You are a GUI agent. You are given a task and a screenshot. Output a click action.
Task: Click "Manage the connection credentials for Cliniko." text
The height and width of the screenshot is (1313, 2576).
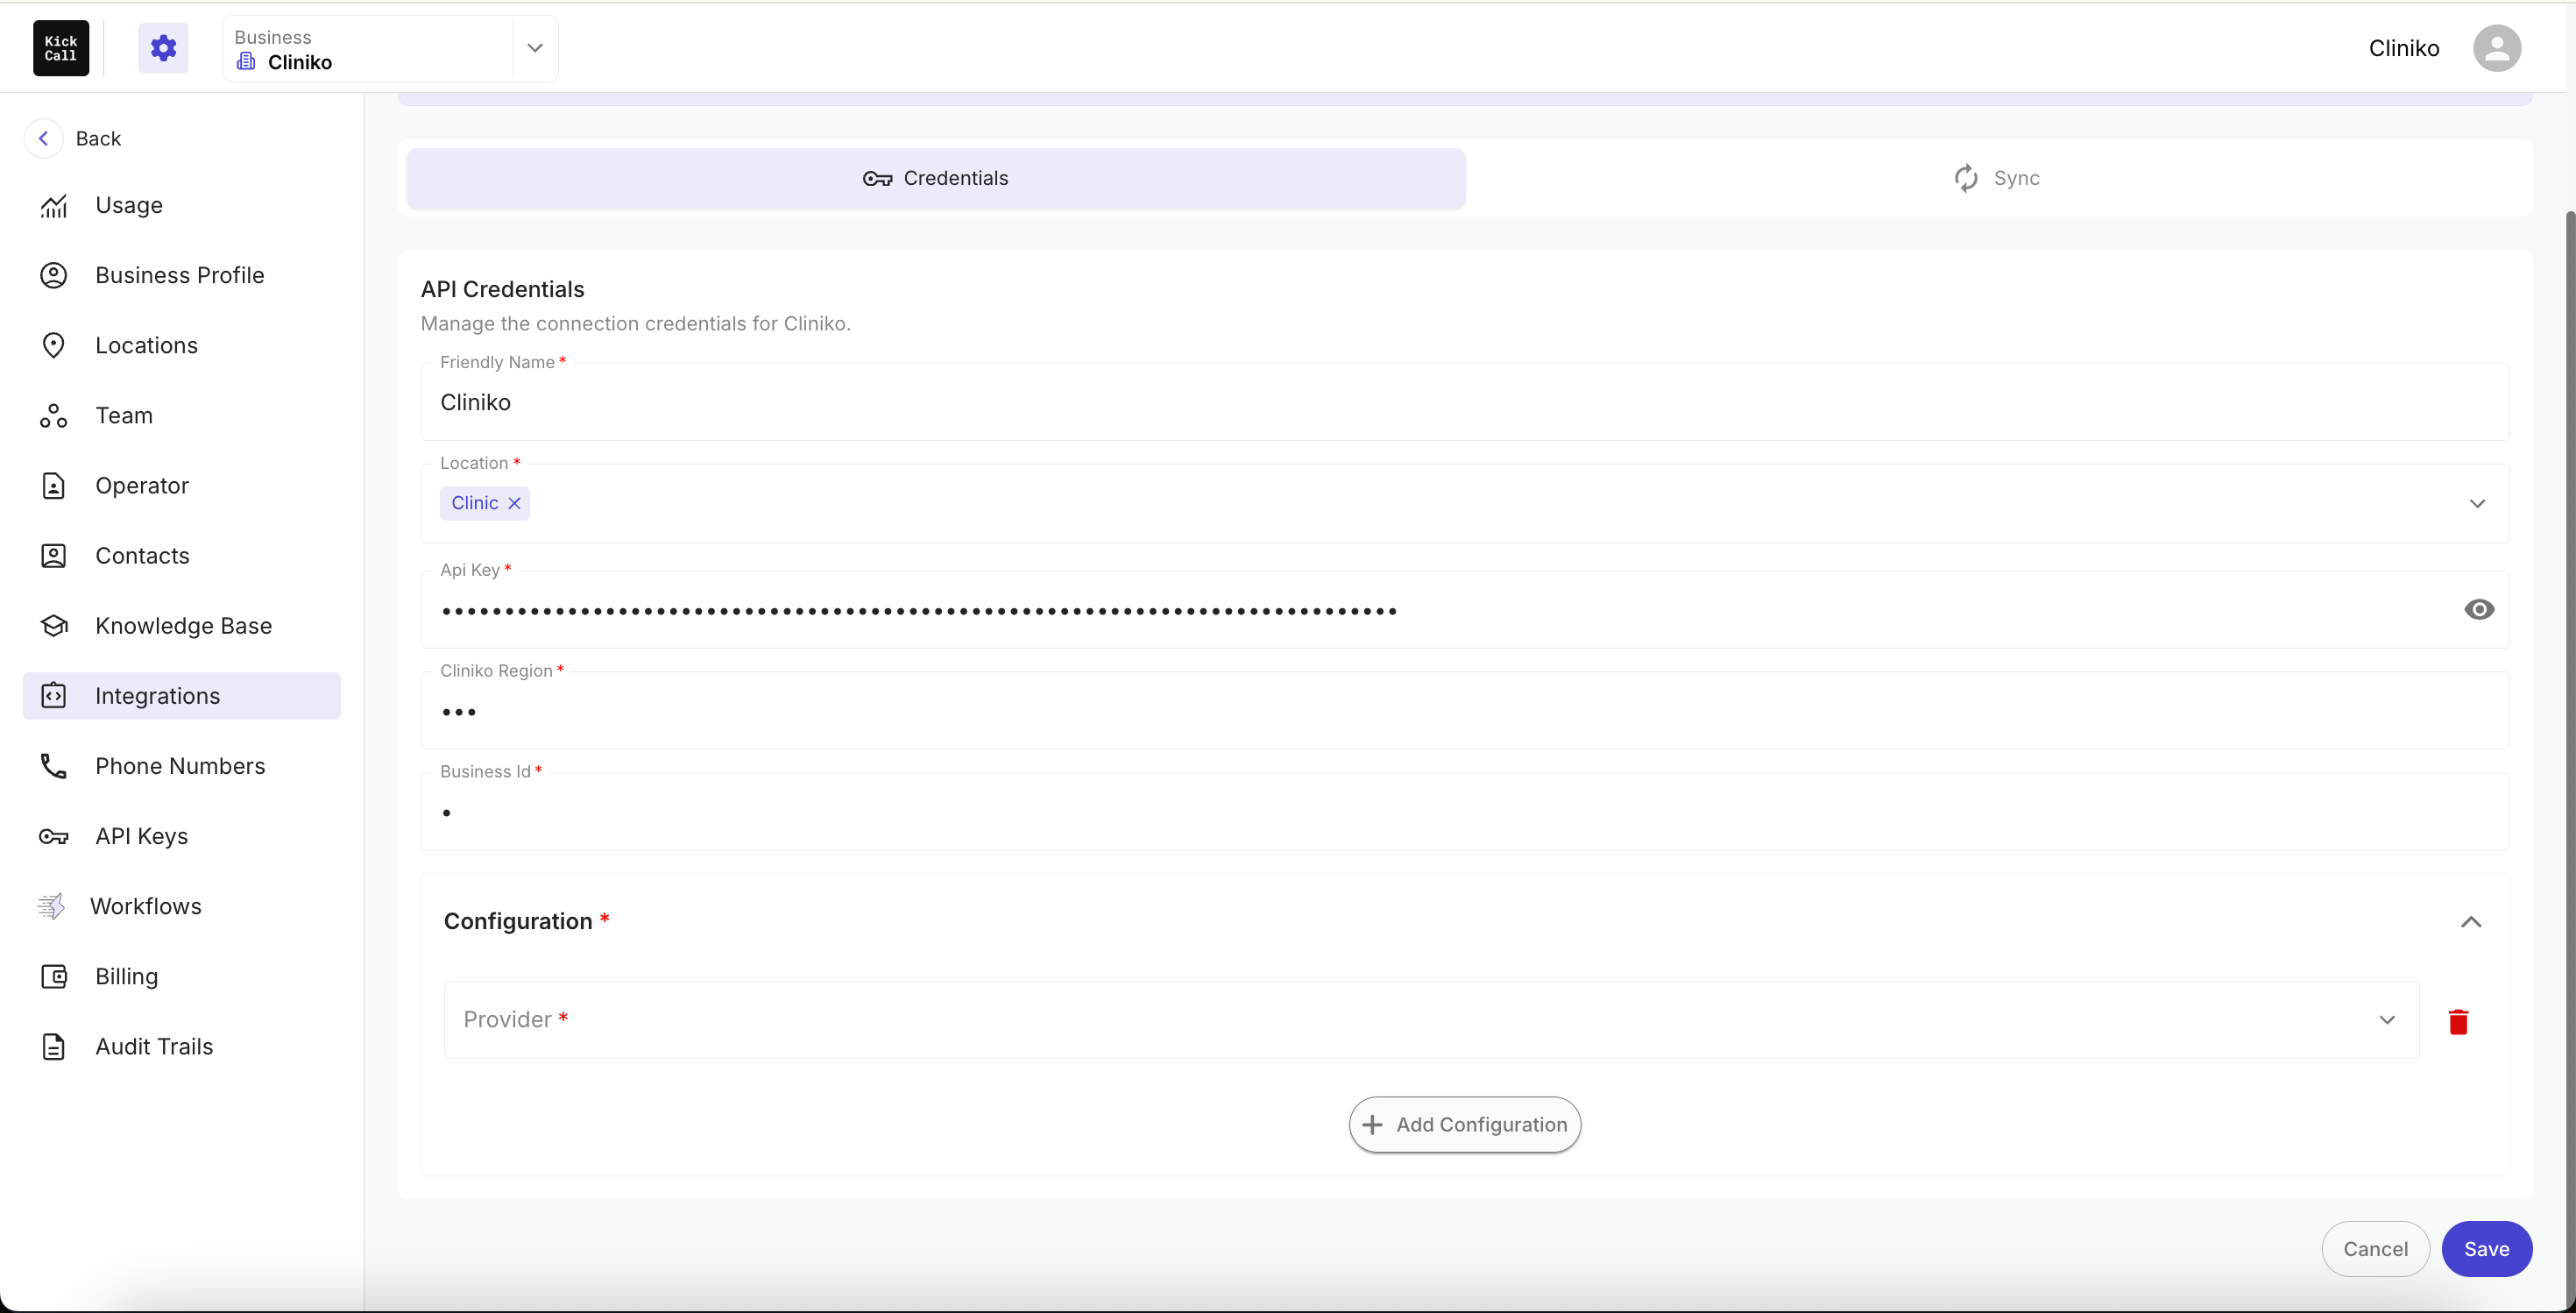click(635, 323)
